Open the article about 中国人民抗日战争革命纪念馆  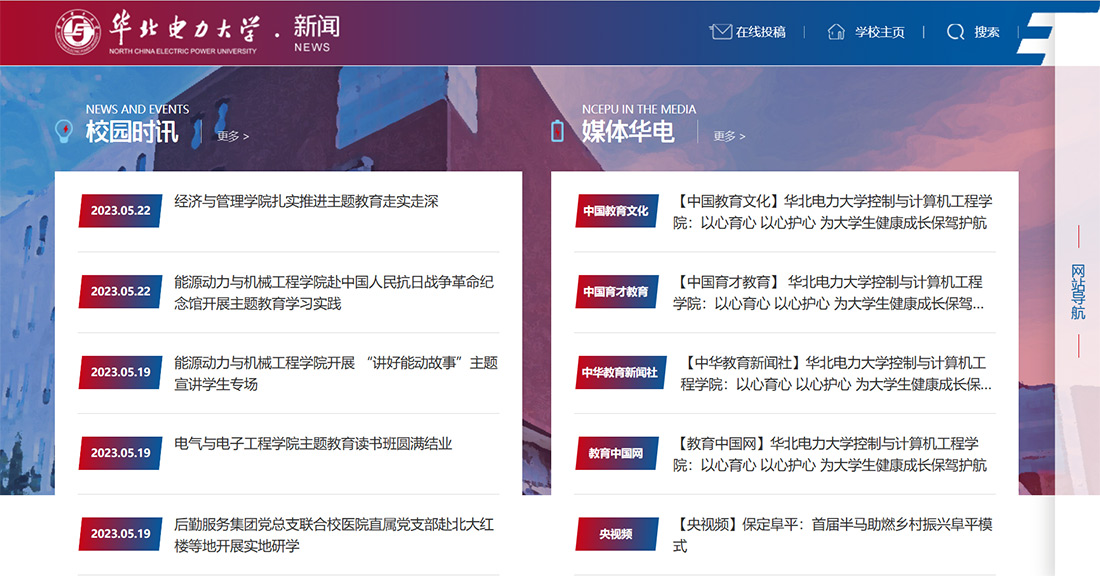[334, 292]
